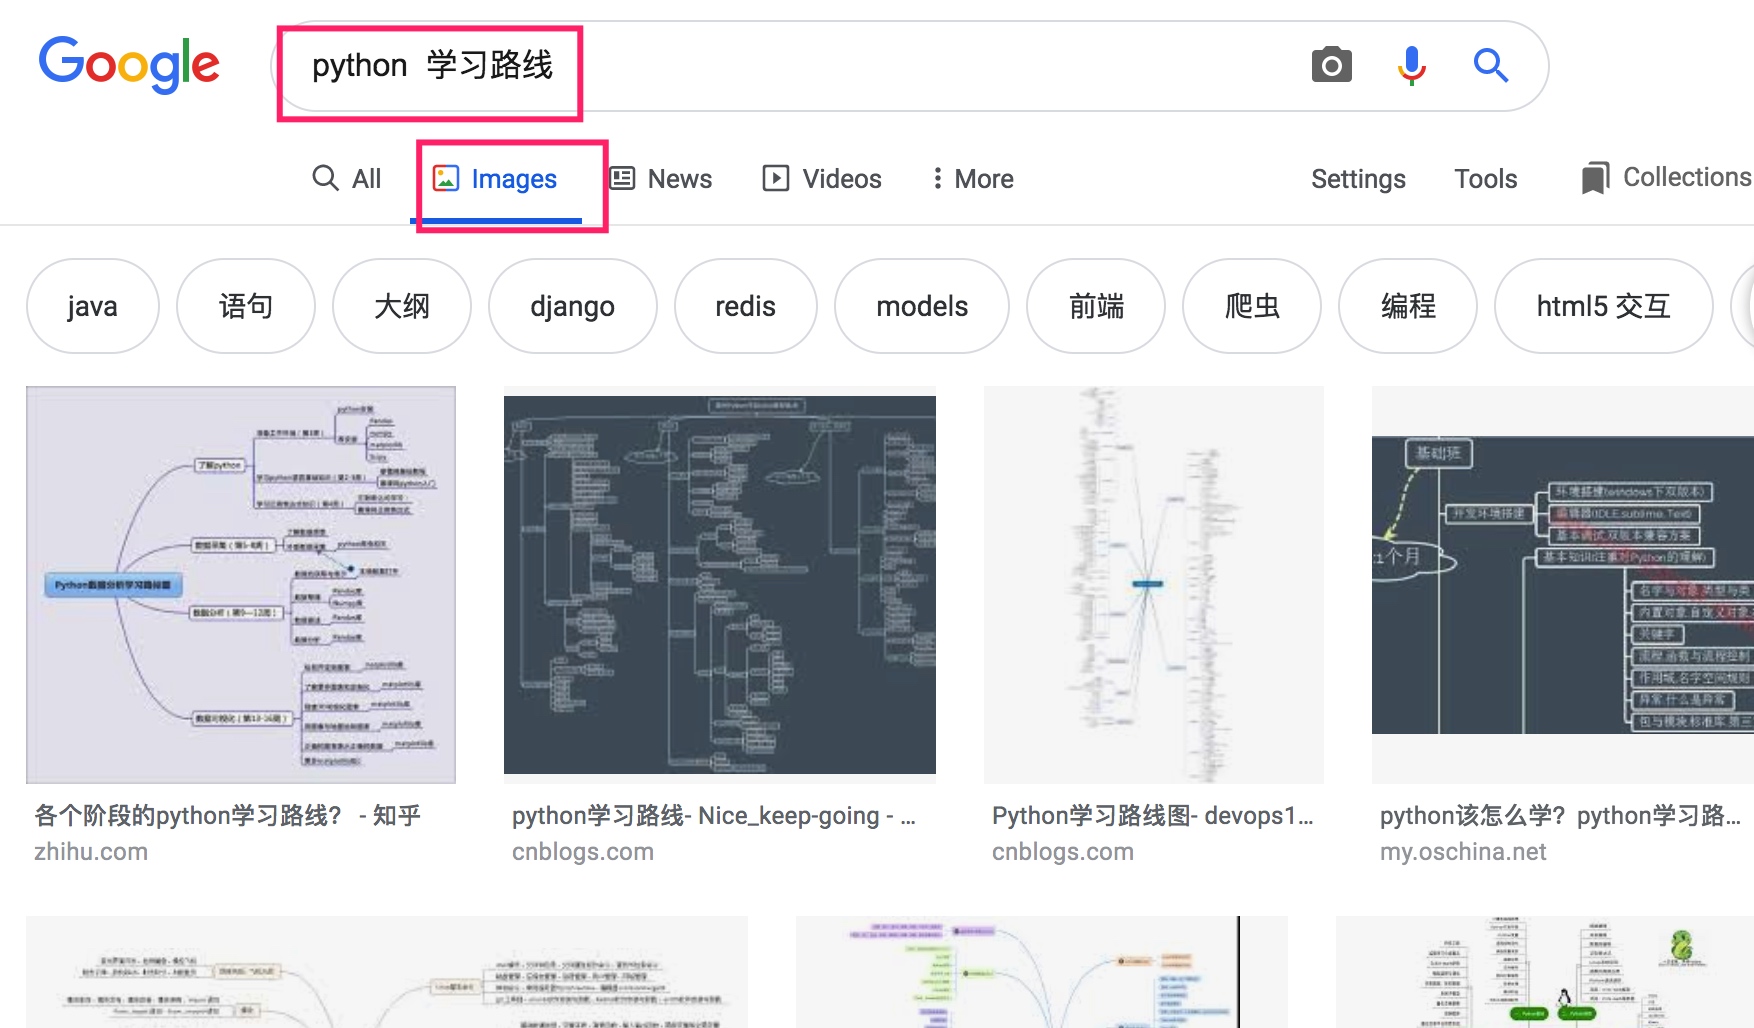Click the html5 交互 filter chip
1754x1028 pixels.
coord(1602,306)
